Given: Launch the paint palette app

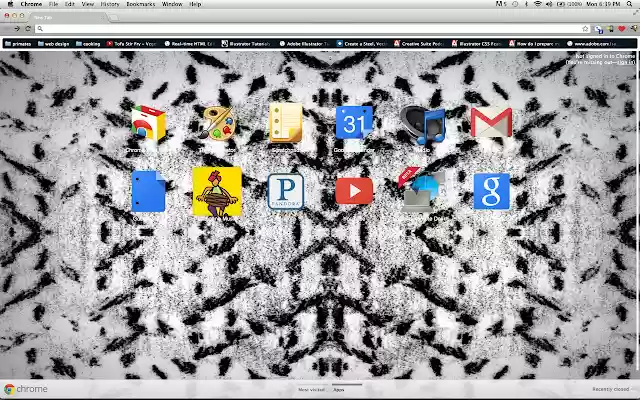Looking at the screenshot, I should click(217, 124).
